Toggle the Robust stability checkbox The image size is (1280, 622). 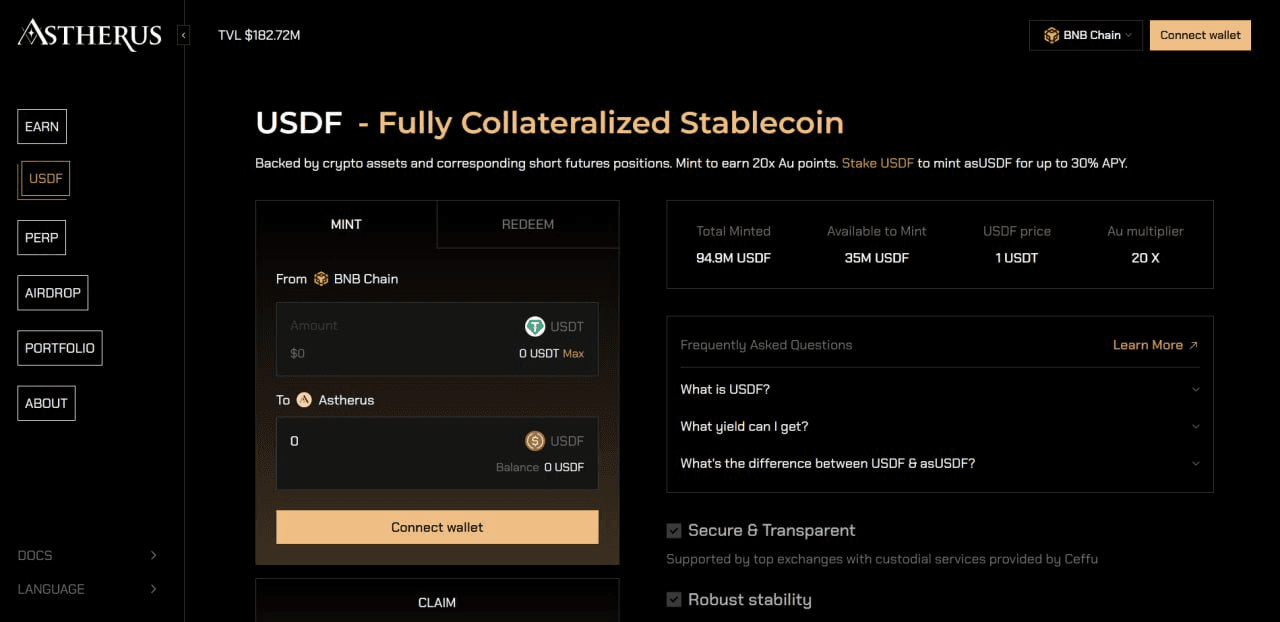(x=674, y=600)
